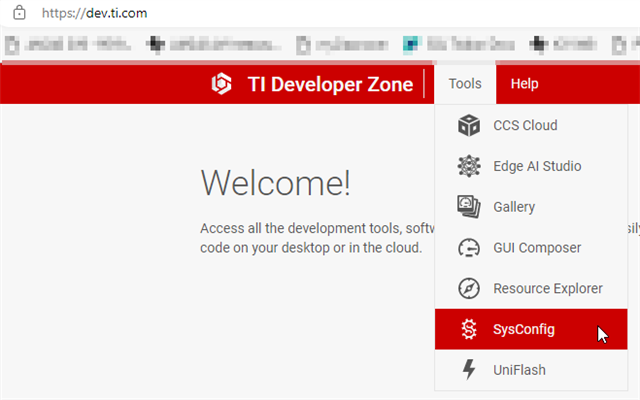This screenshot has height=400, width=640.
Task: Click the dev.ti.com URL field
Action: (x=95, y=13)
